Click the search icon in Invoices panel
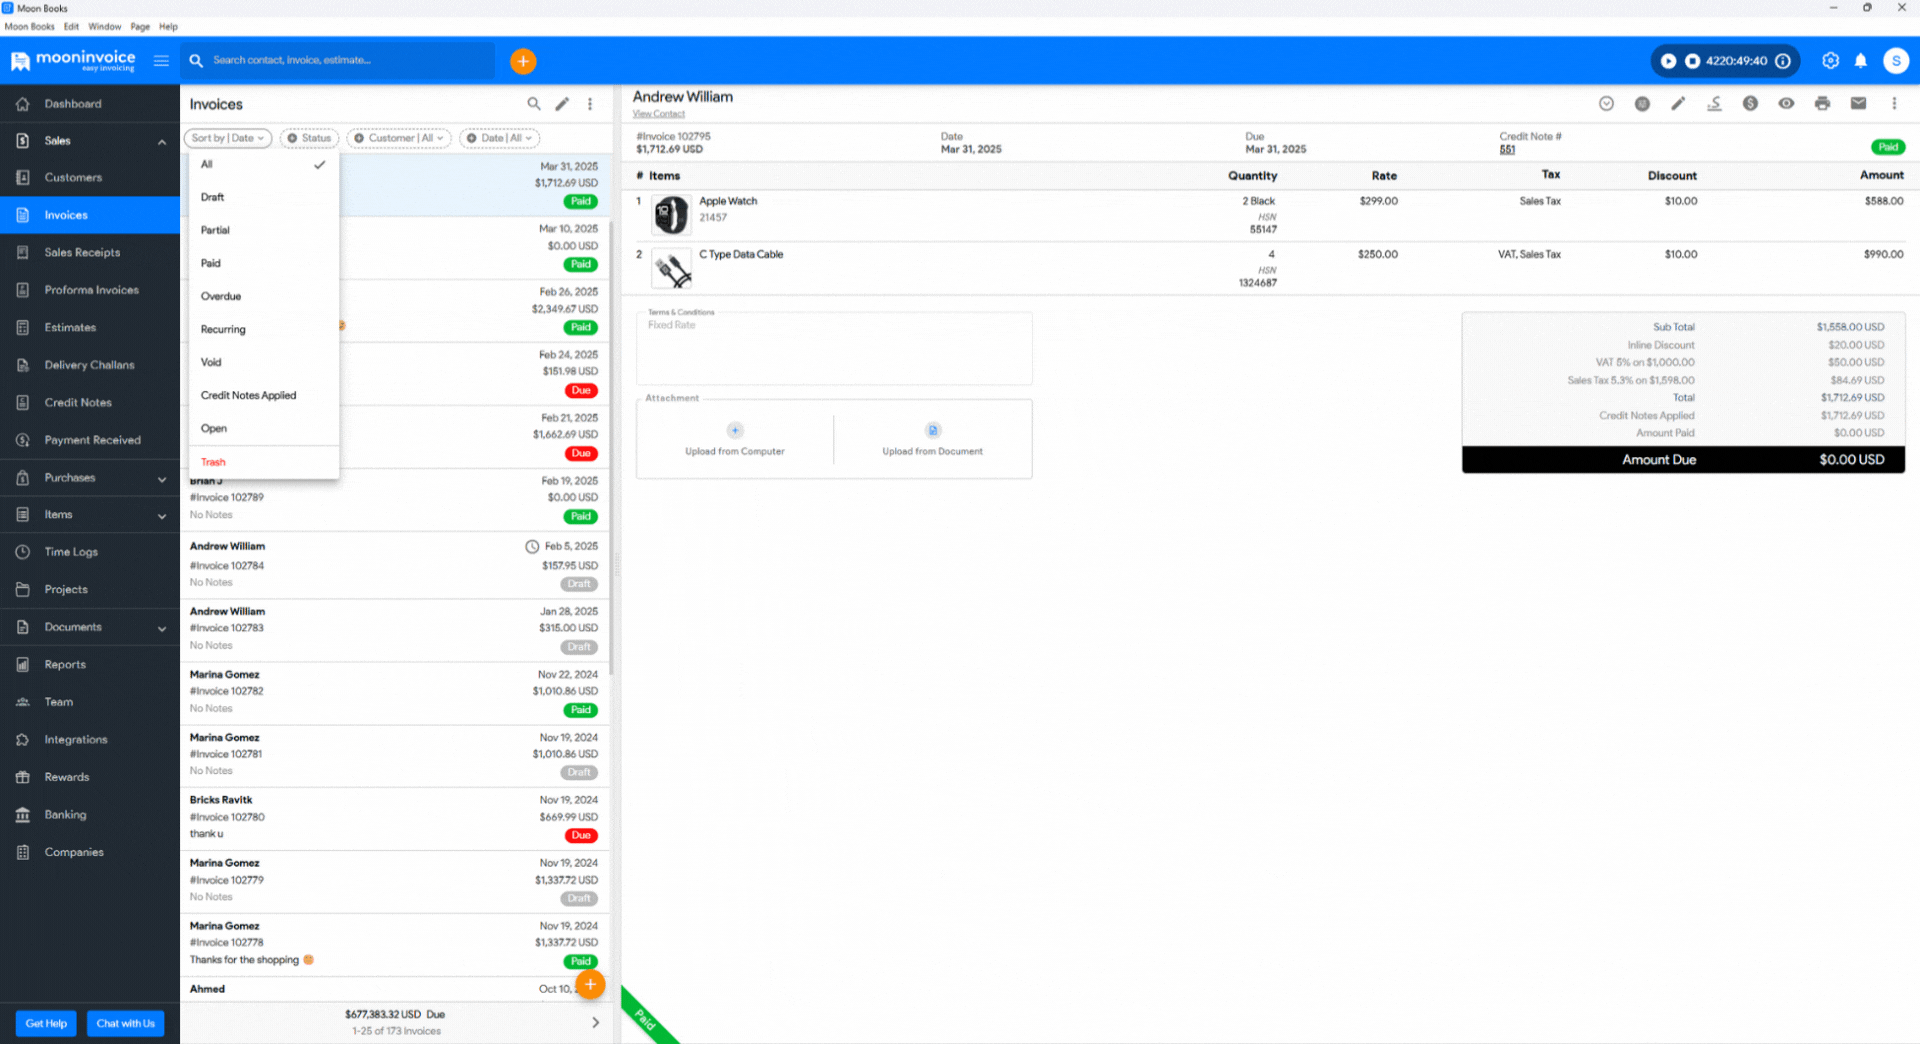Image resolution: width=1920 pixels, height=1044 pixels. 534,104
